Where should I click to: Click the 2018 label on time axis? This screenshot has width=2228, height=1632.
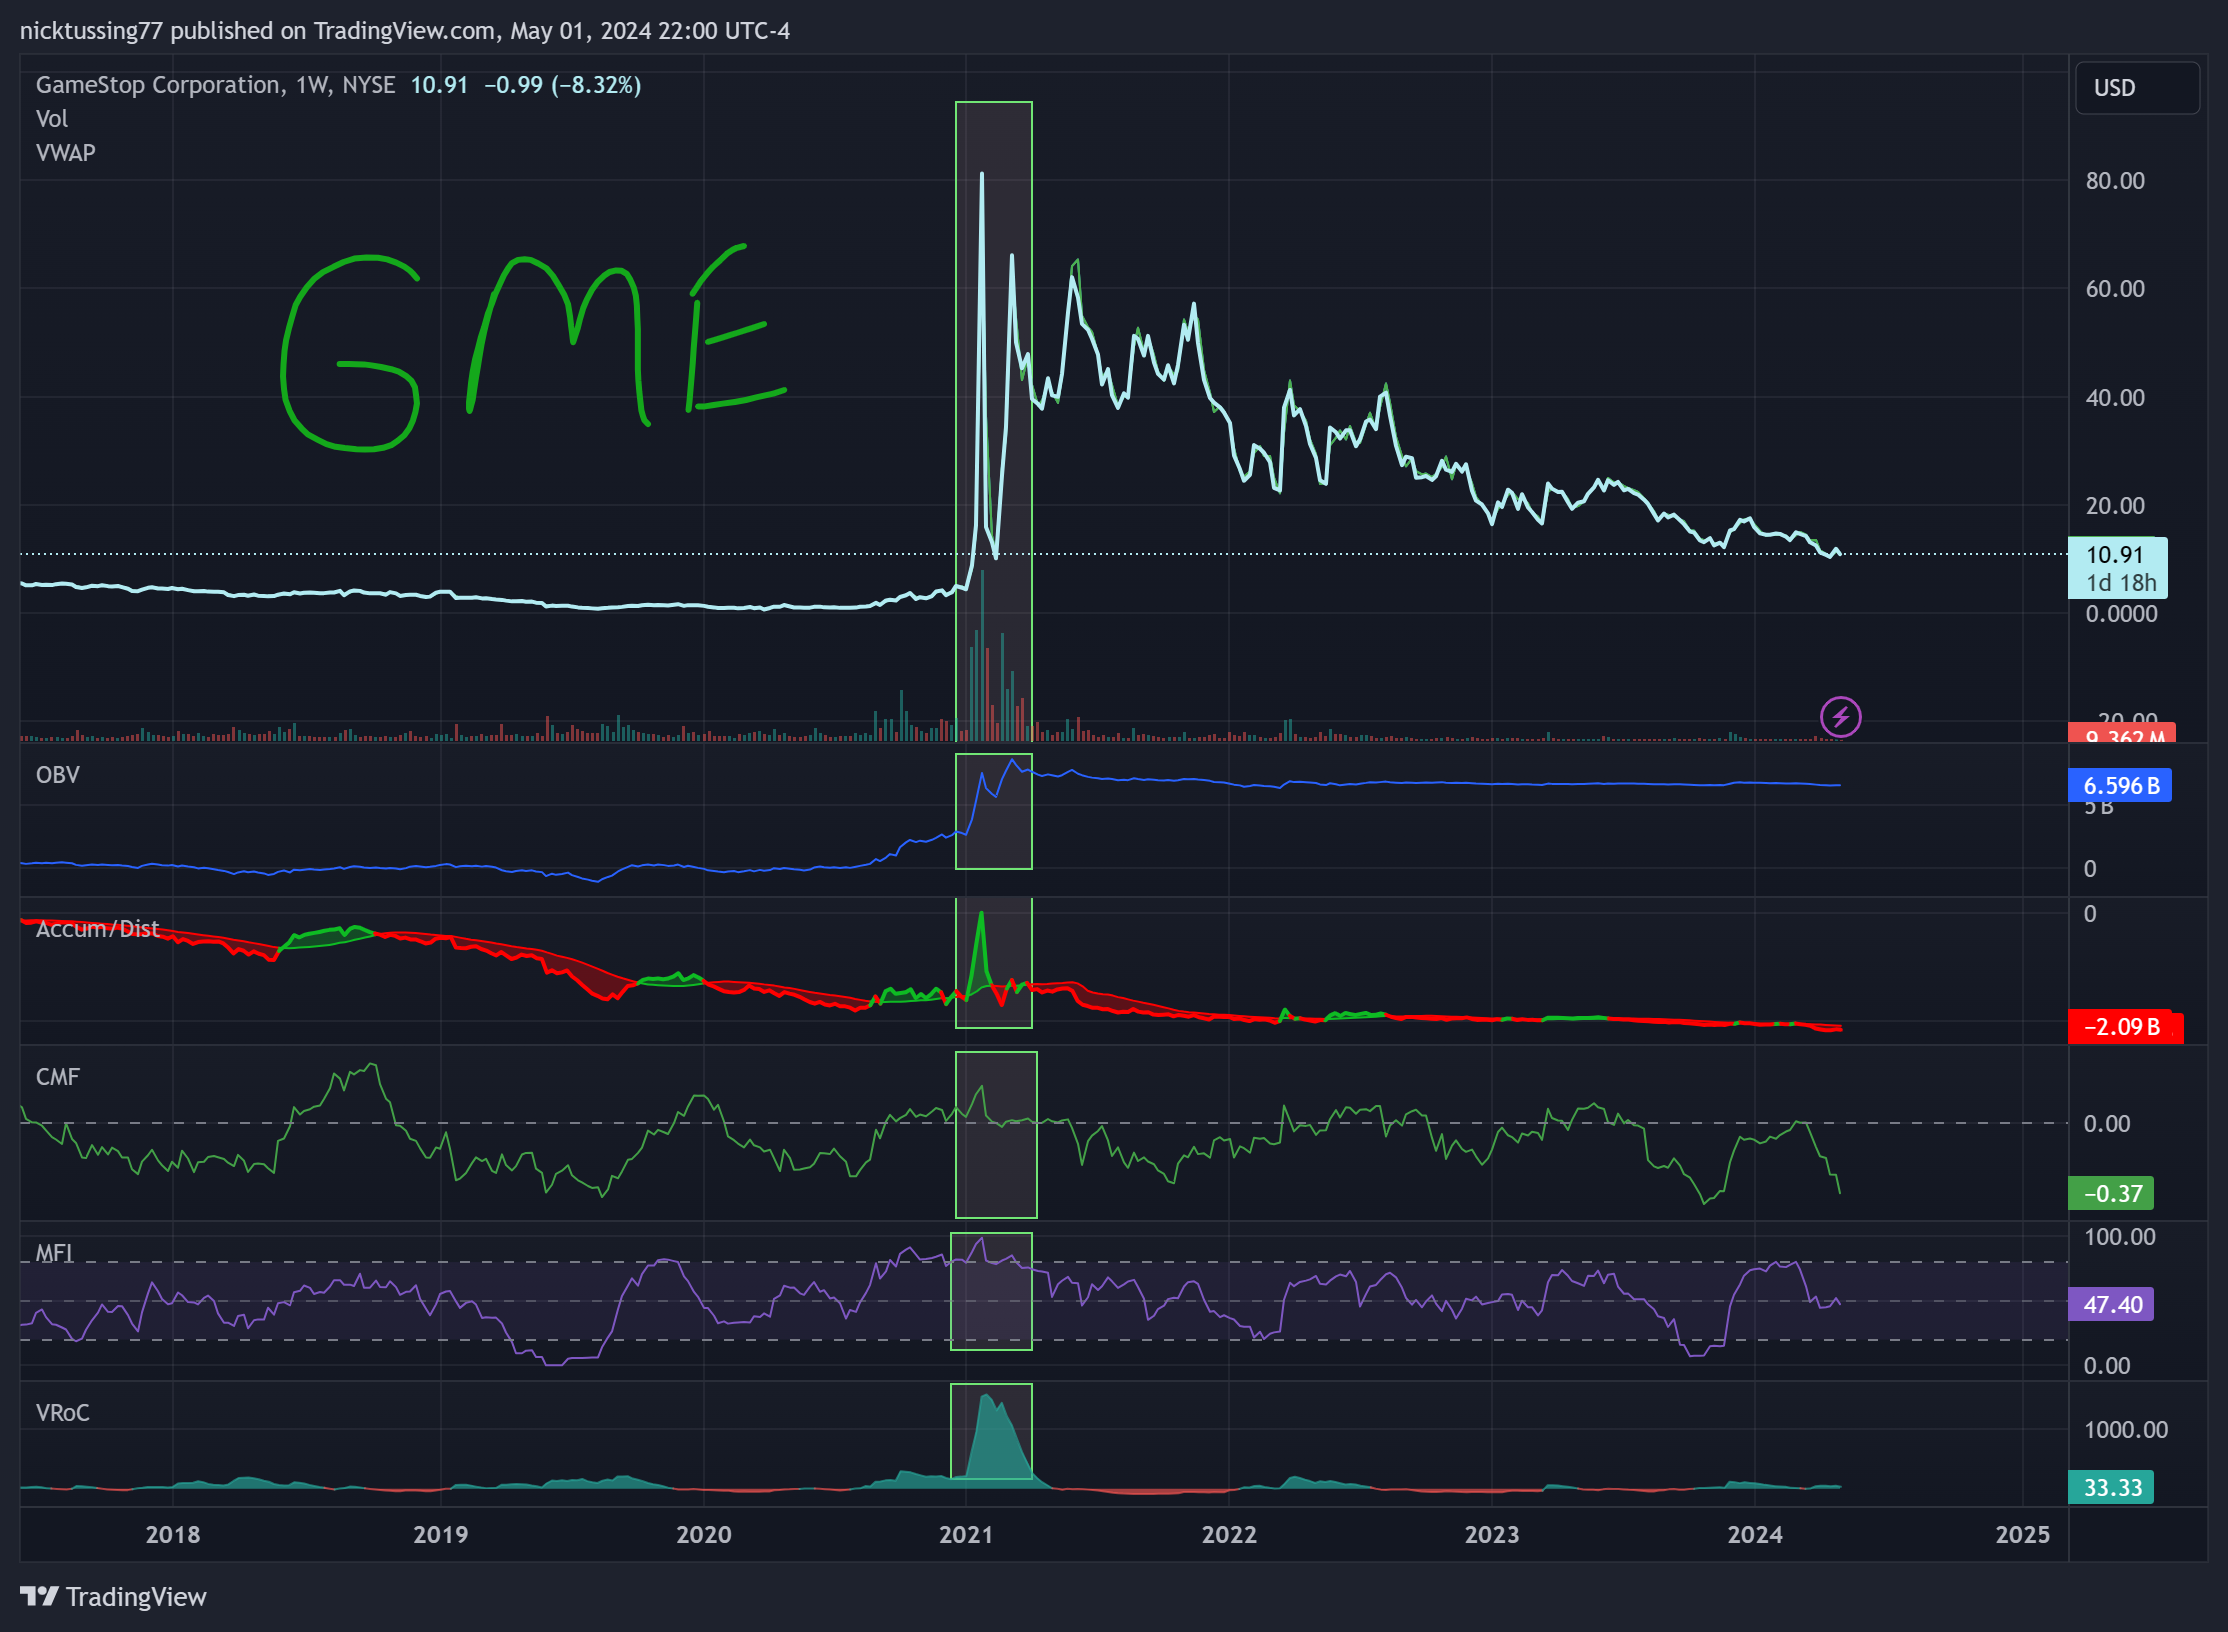173,1535
